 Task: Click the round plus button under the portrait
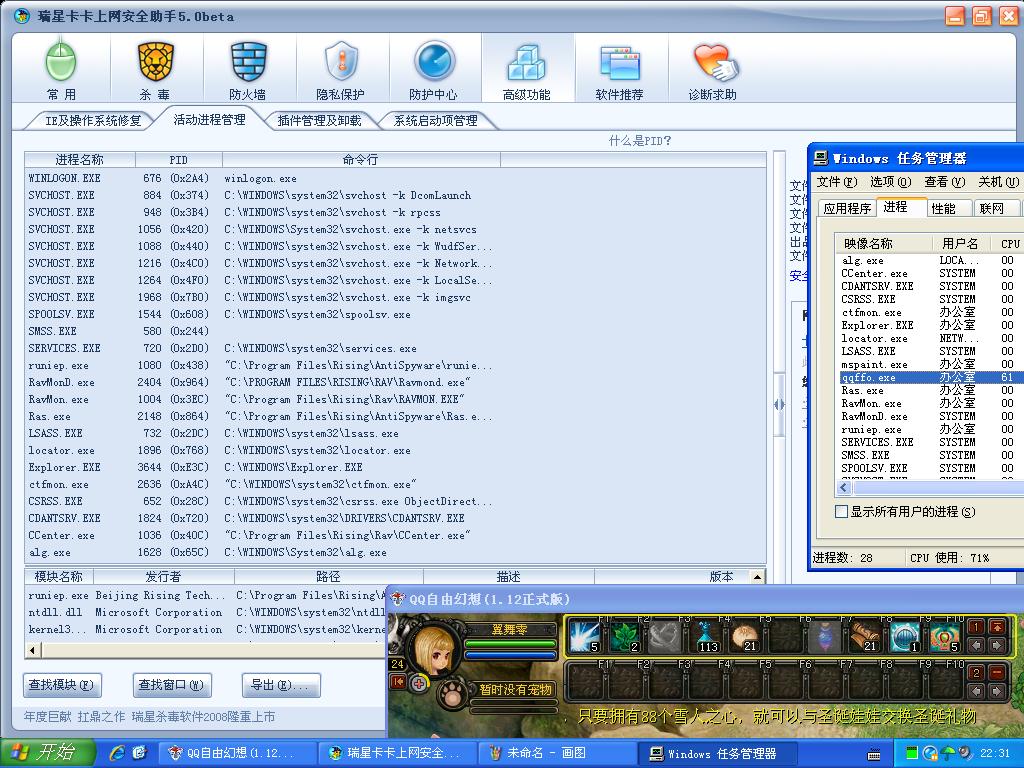(x=419, y=683)
